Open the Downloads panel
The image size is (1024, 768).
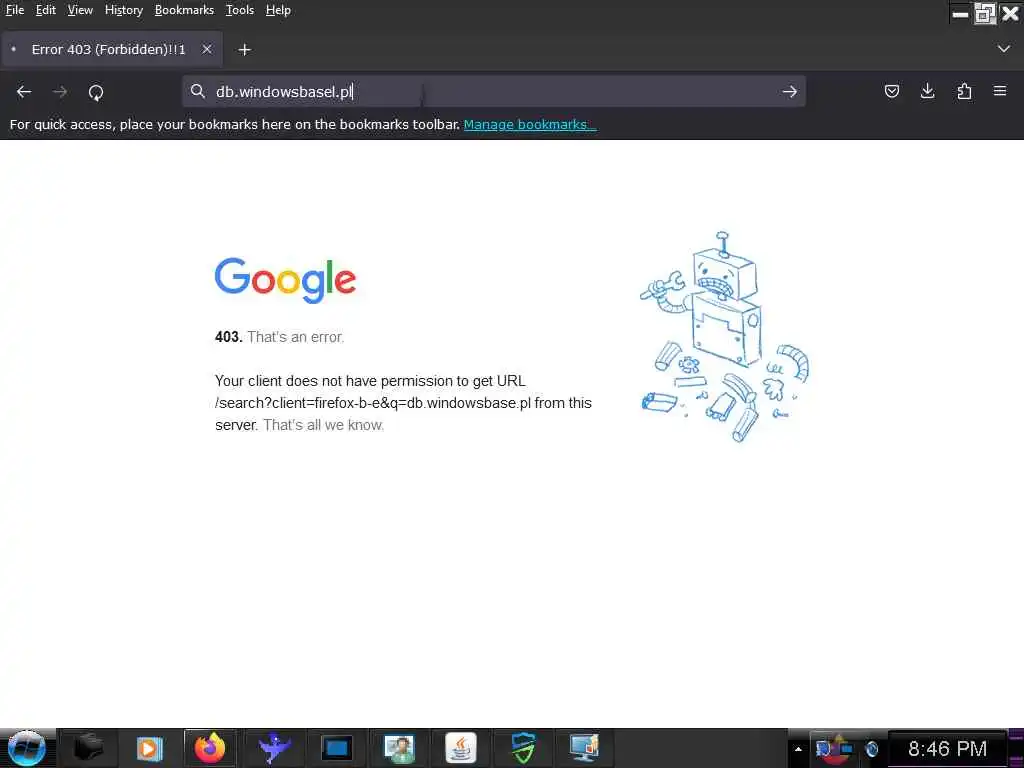[x=927, y=91]
